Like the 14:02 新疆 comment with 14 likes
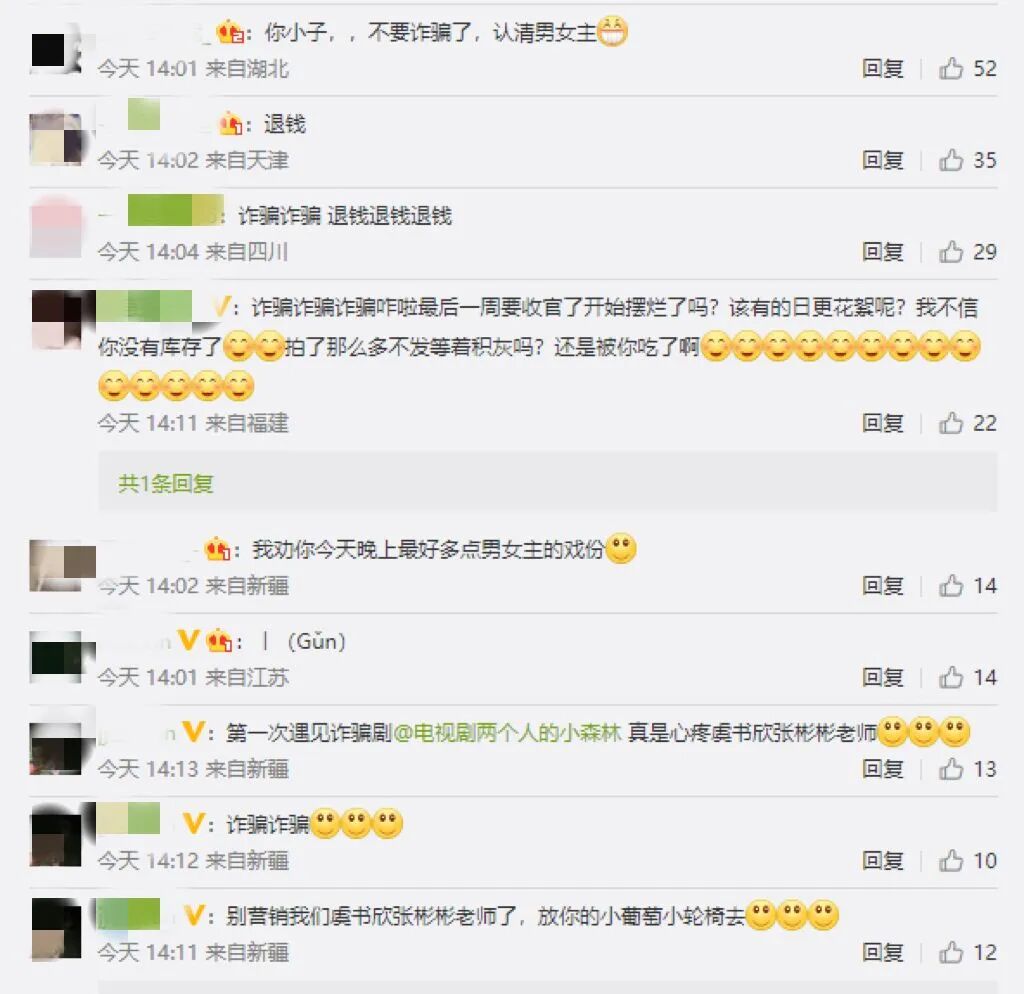Screen dimensions: 1024x994 967,586
